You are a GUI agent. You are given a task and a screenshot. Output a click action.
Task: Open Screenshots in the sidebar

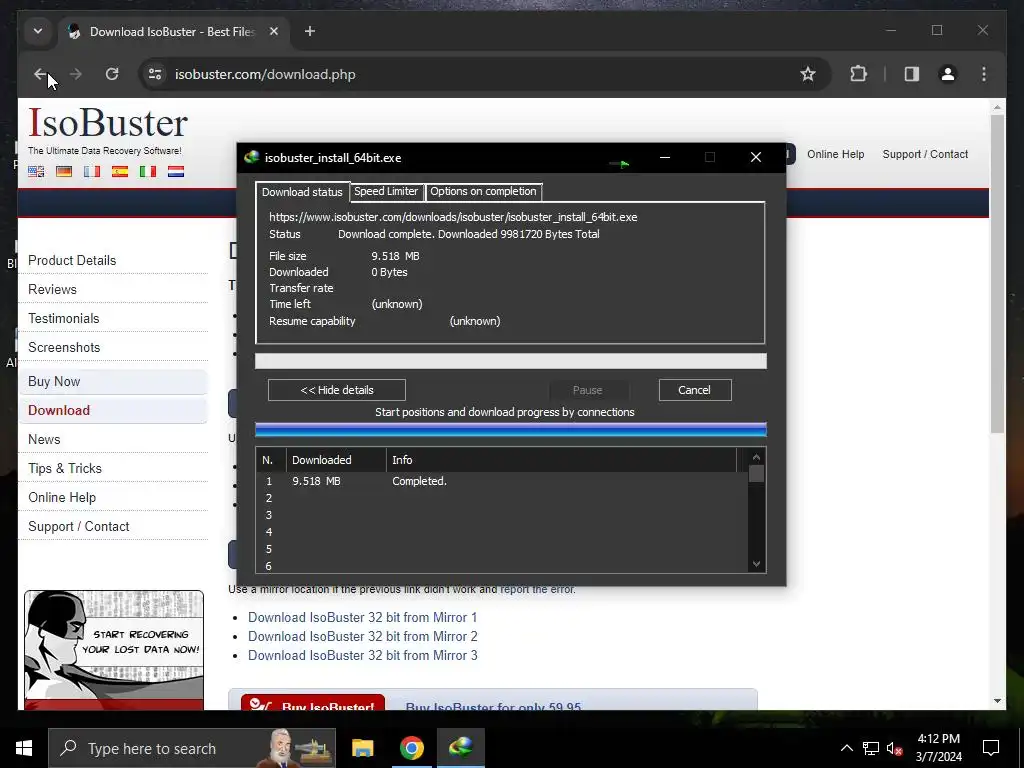[x=64, y=347]
